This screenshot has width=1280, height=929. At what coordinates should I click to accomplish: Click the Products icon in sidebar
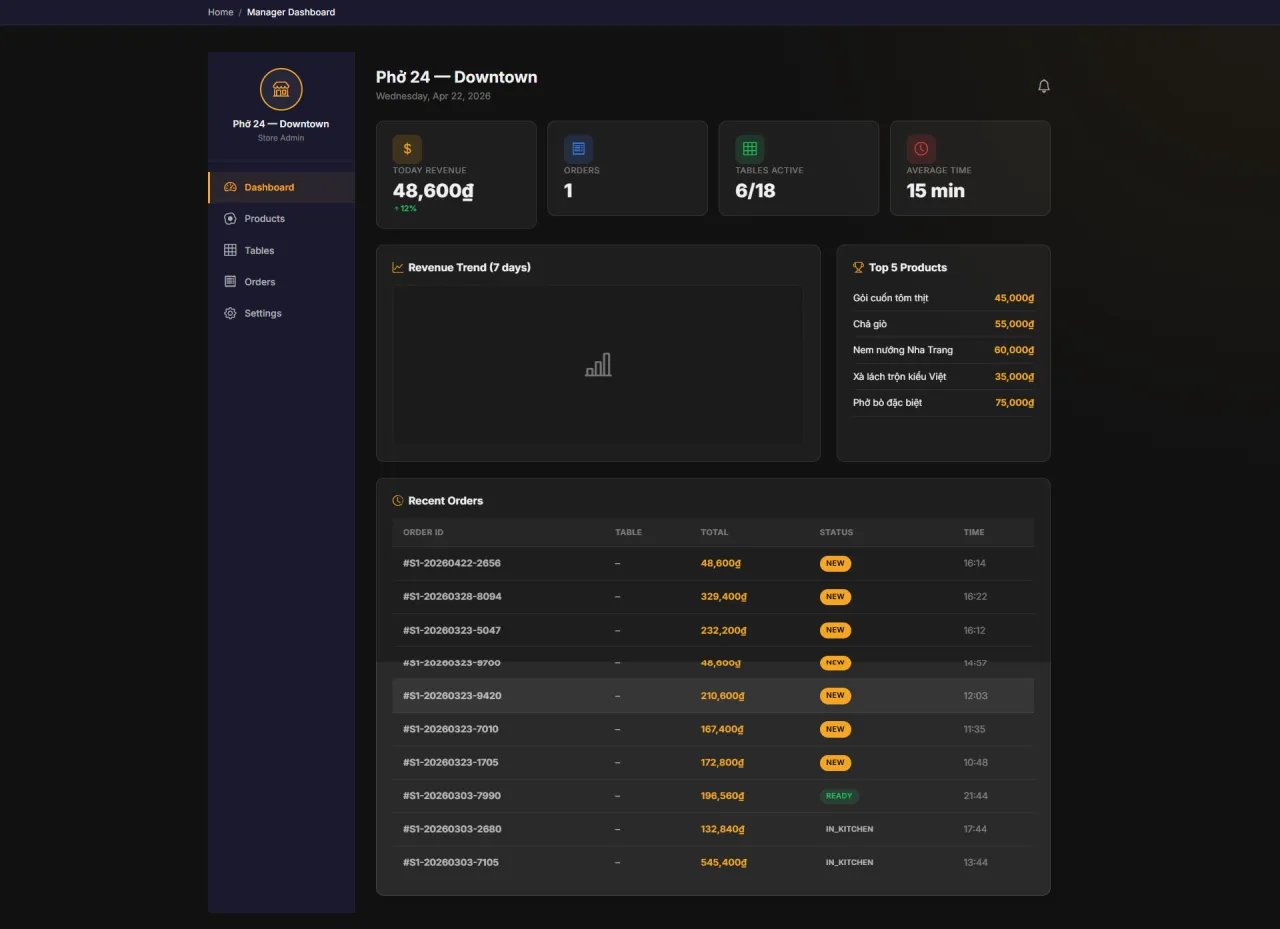tap(230, 218)
